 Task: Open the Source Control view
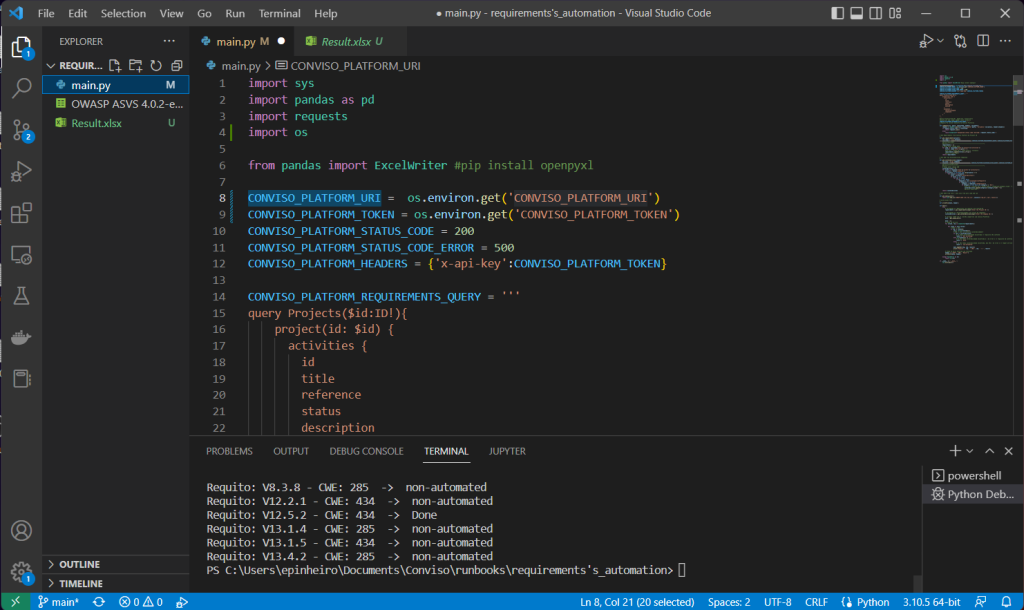21,130
